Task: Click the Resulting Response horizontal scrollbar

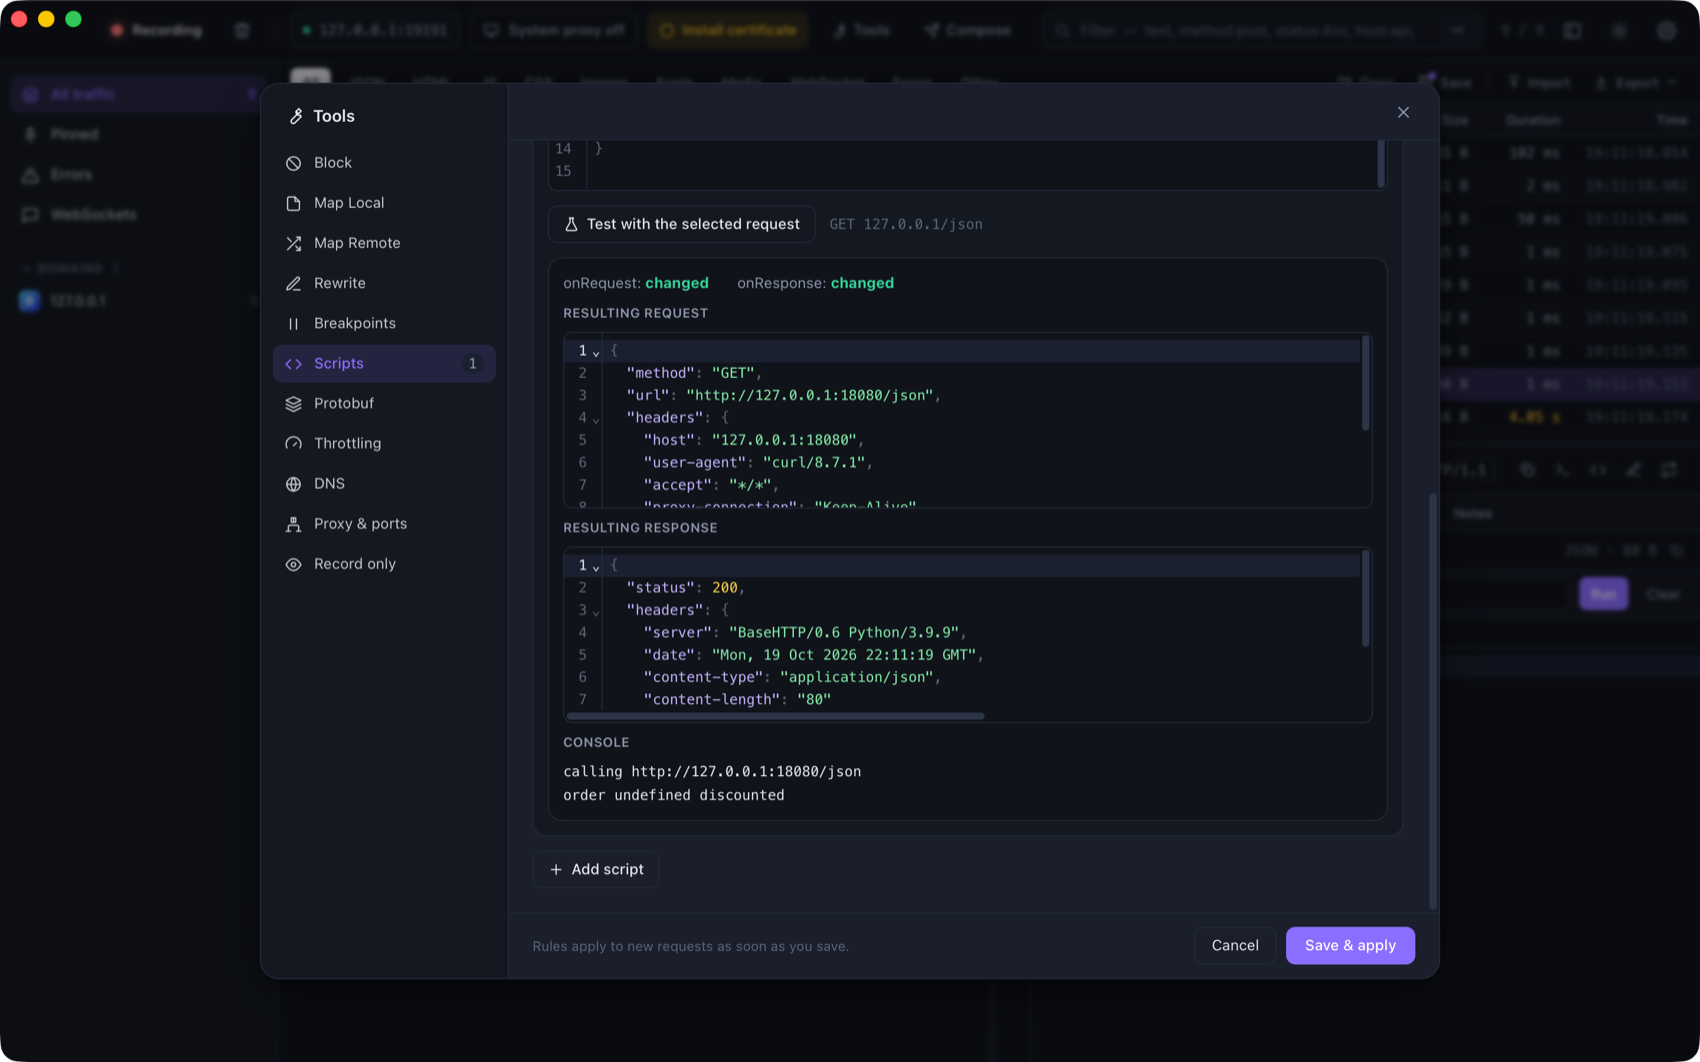Action: 775,716
